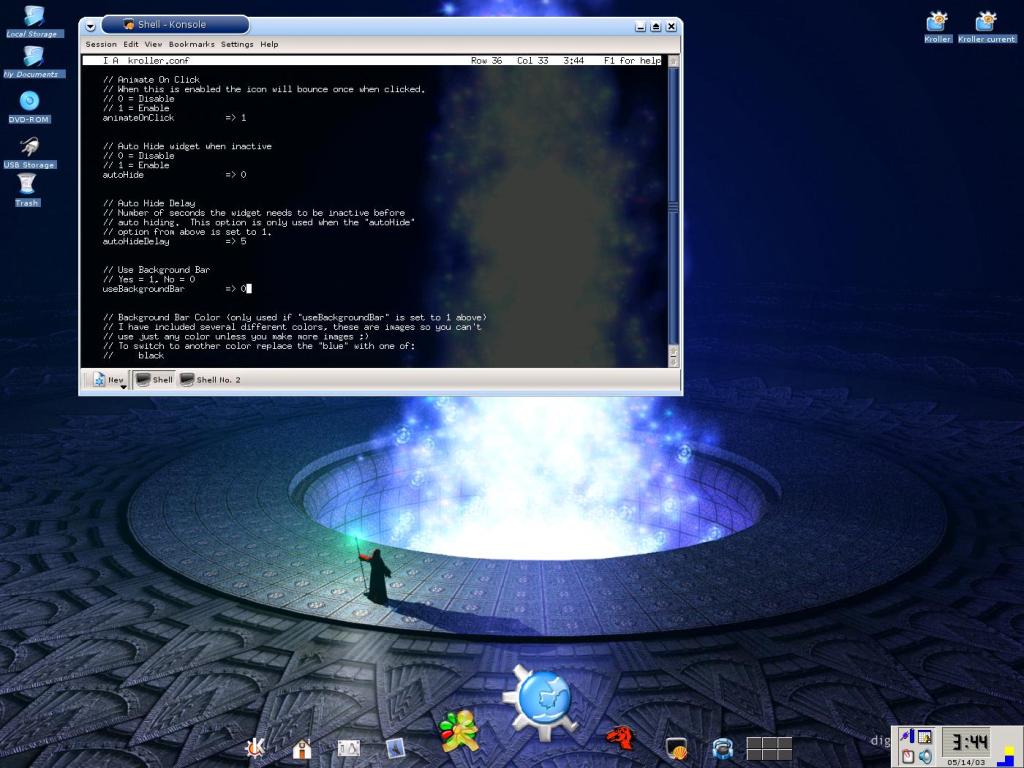Open the Kroller current desktop icon

986,27
